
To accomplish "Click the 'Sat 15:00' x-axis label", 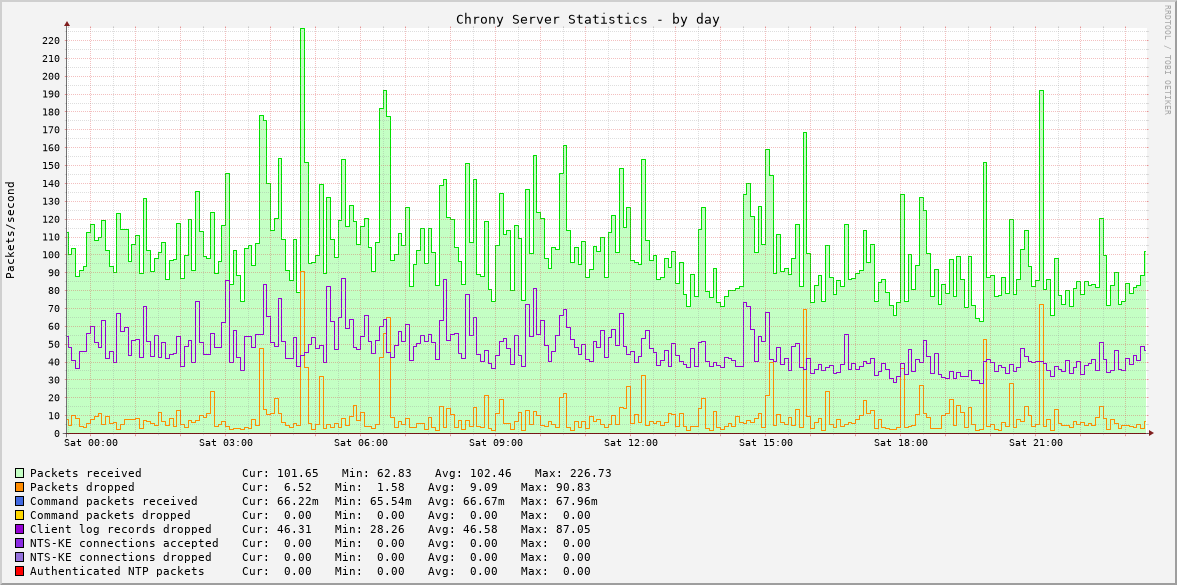I will coord(766,443).
